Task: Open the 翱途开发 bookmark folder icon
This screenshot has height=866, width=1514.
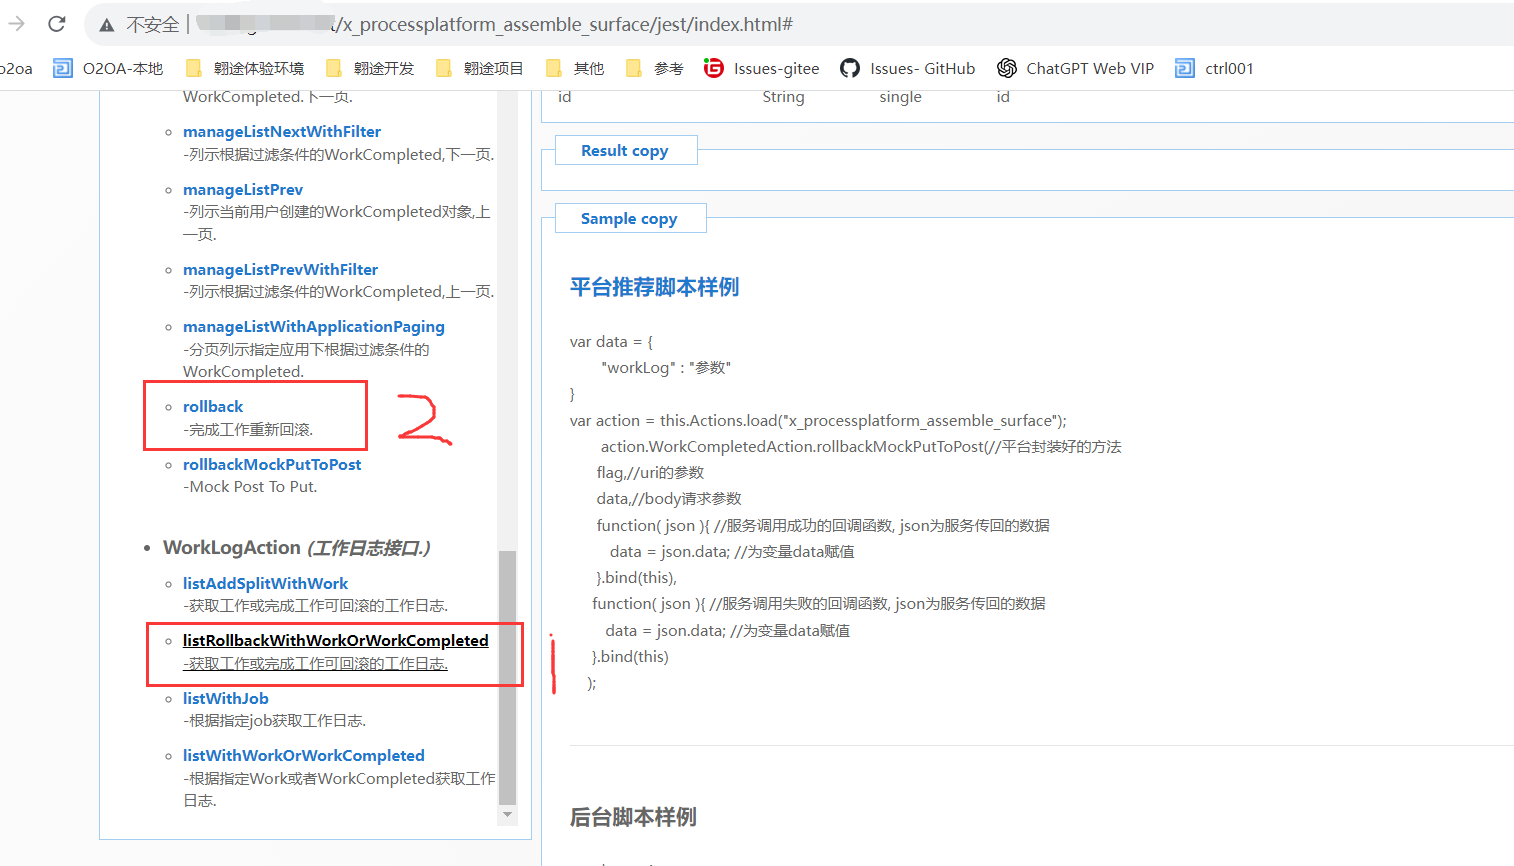Action: 334,68
